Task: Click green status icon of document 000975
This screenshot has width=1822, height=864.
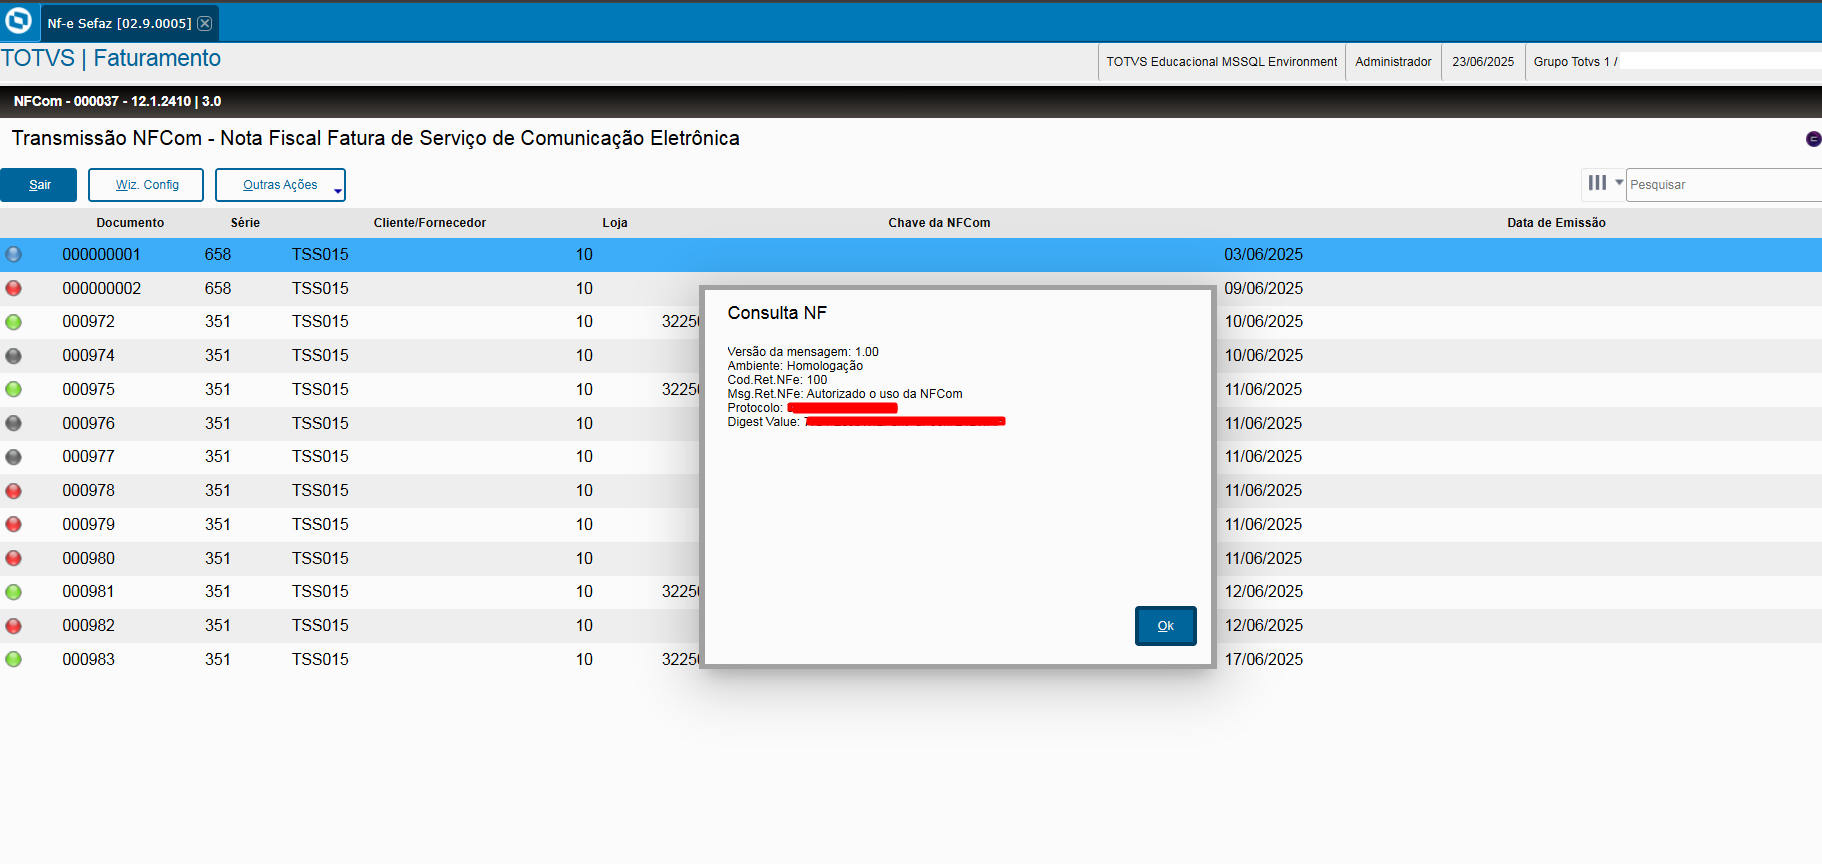Action: click(x=13, y=389)
